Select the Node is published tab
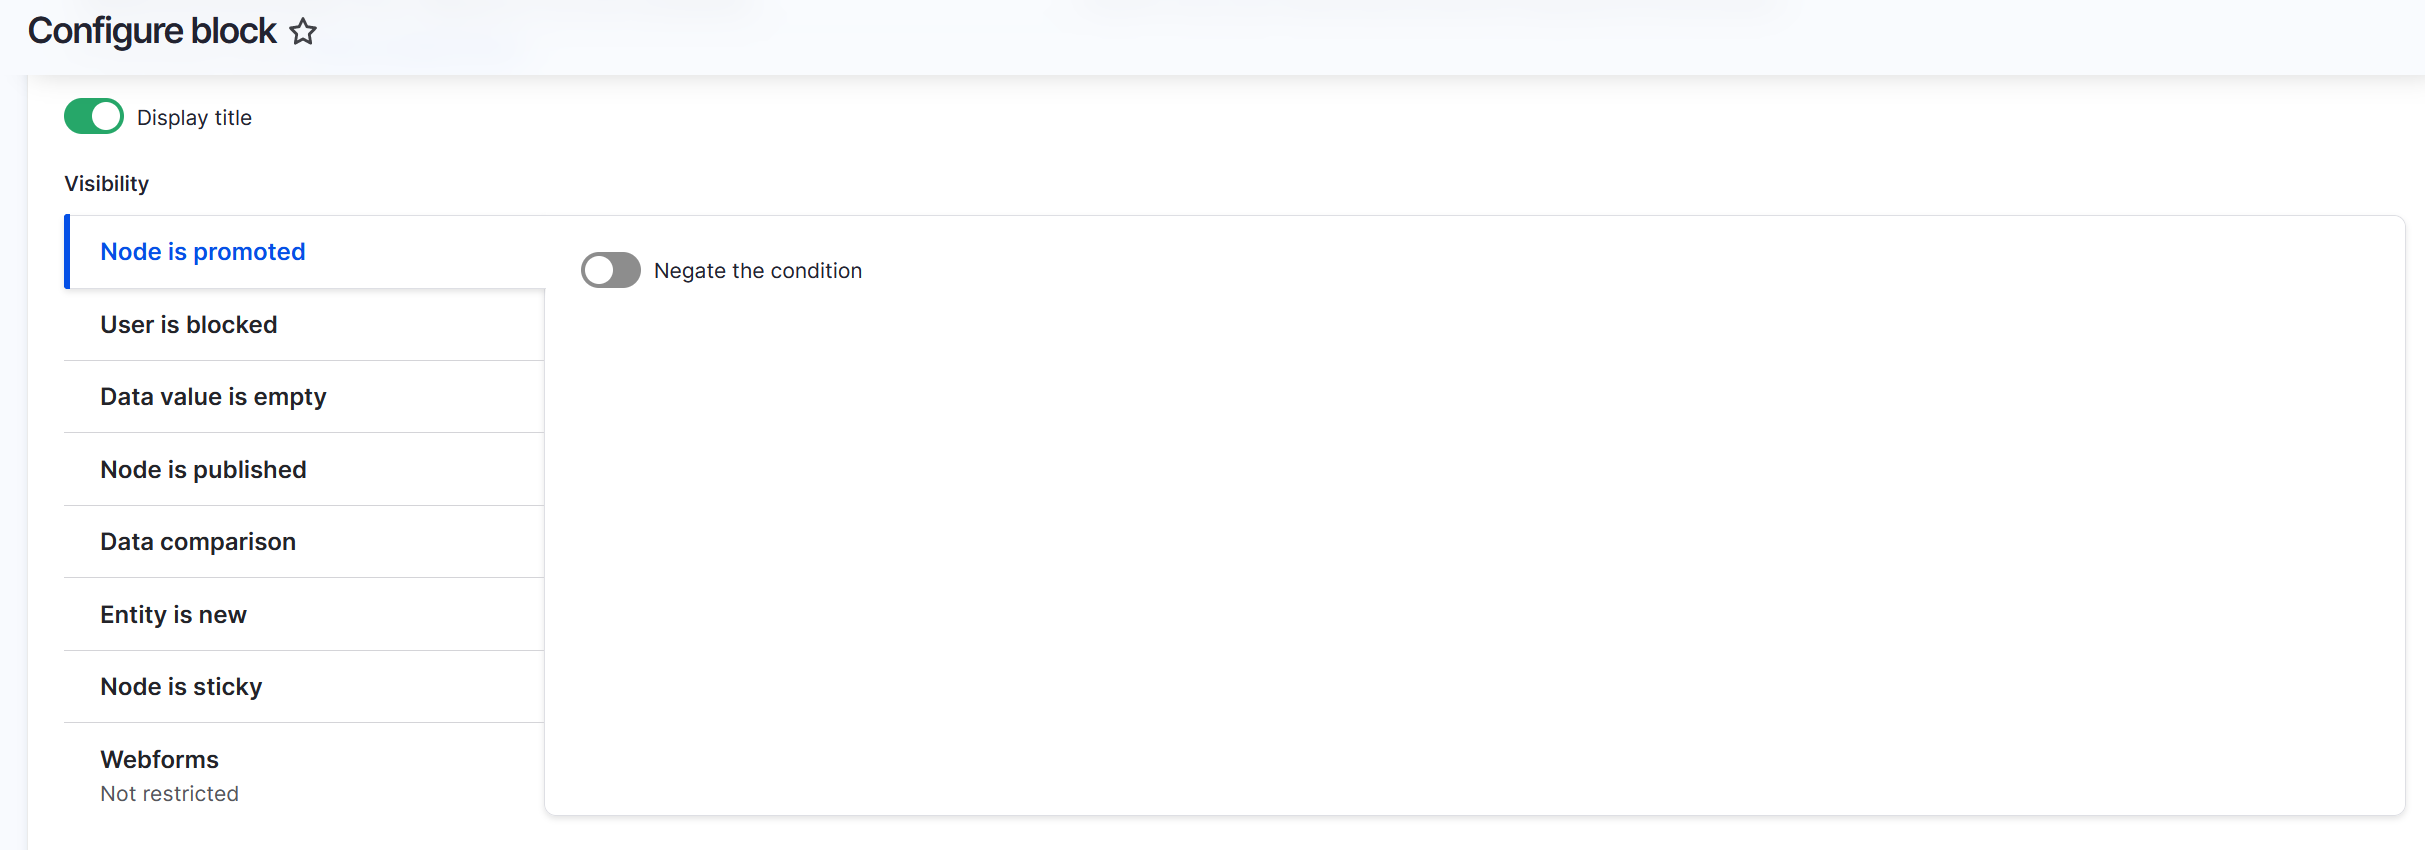 coord(203,470)
